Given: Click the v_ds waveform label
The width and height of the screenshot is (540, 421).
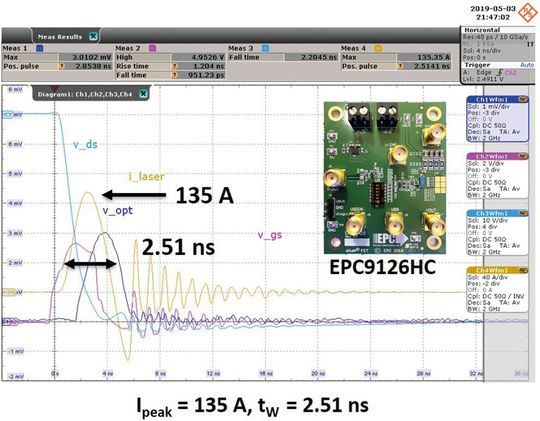Looking at the screenshot, I should coord(85,144).
